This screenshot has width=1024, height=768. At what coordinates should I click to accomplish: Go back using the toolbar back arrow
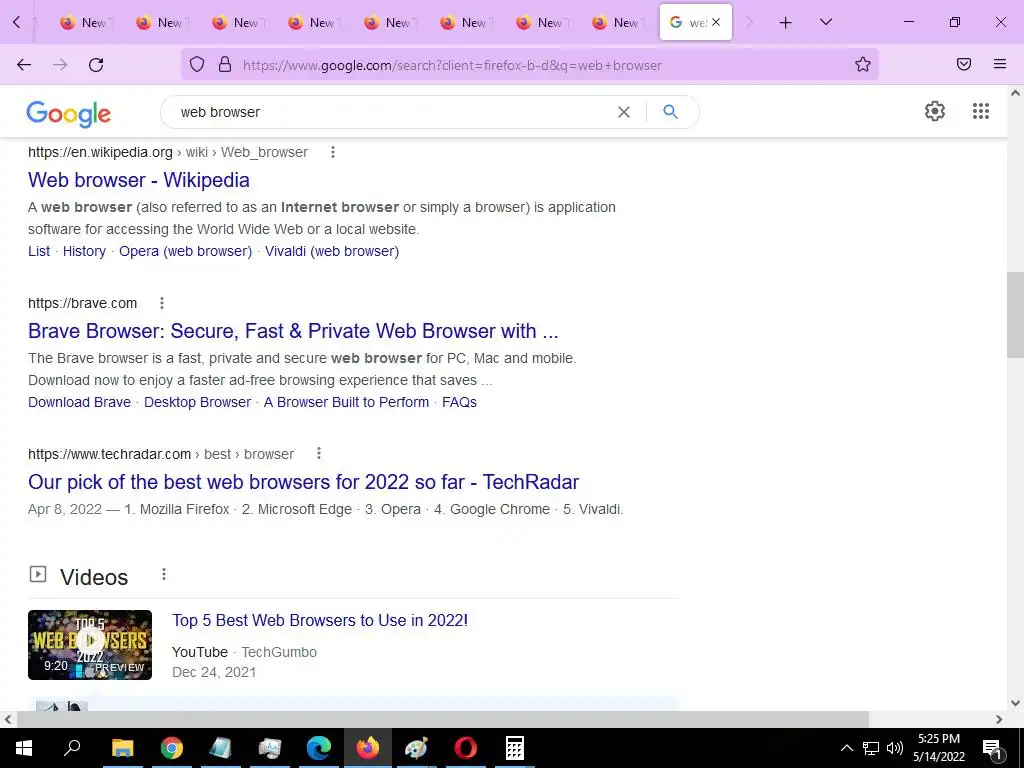[x=24, y=65]
